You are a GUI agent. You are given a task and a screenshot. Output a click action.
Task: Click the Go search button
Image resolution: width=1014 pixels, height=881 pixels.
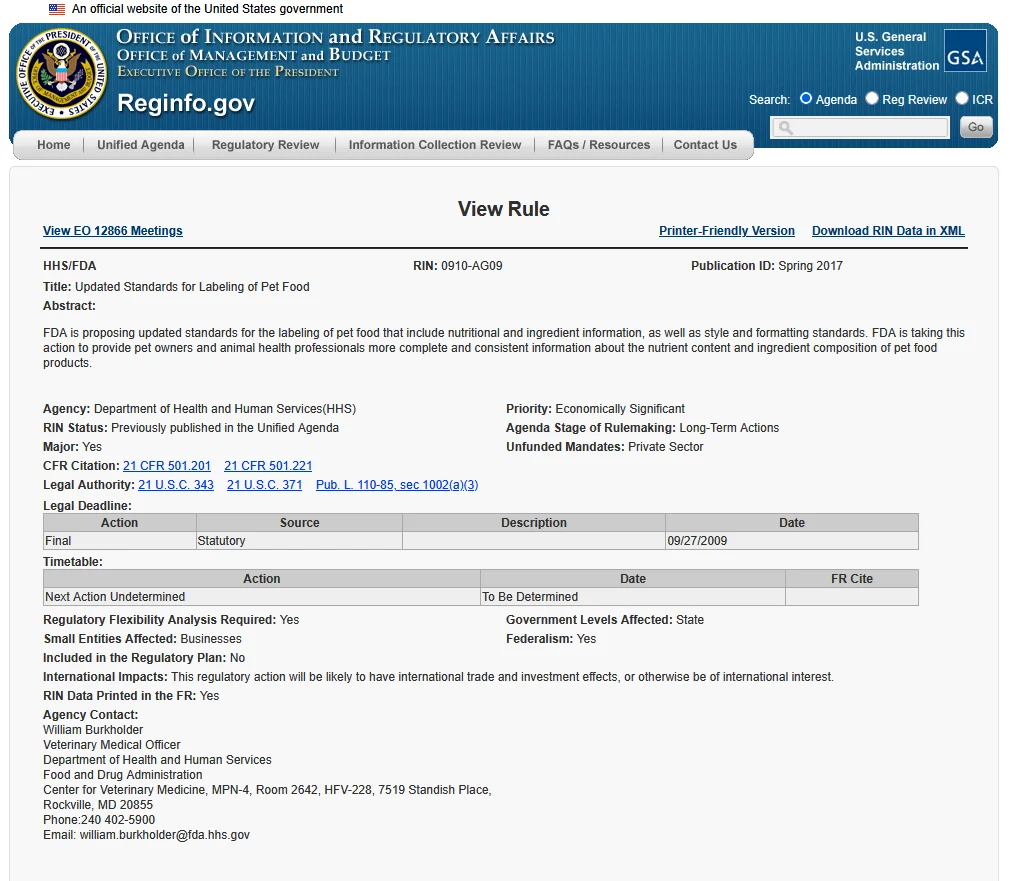pos(976,127)
